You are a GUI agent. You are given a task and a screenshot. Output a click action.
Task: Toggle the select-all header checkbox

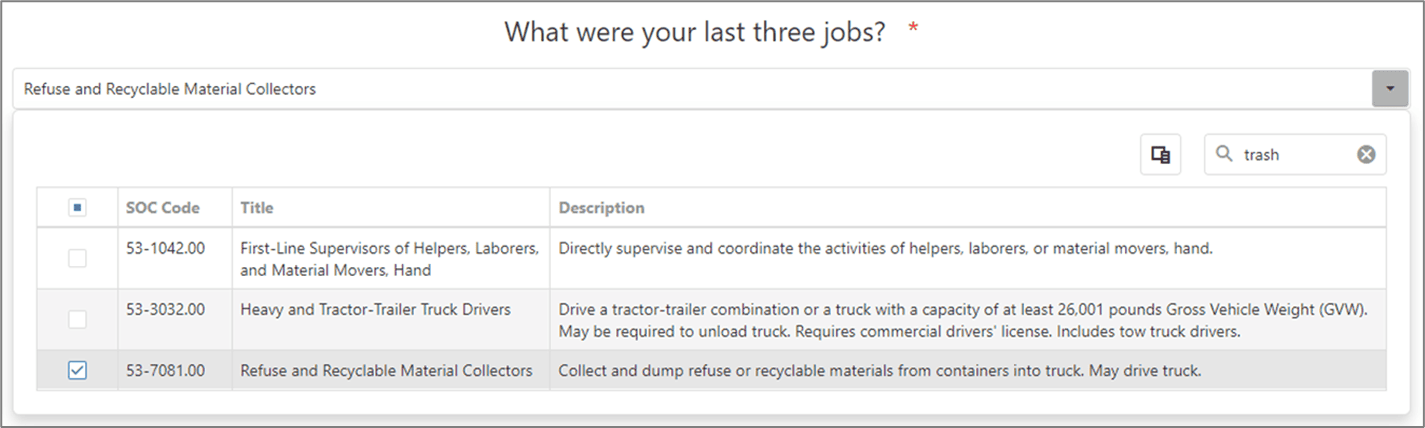[x=77, y=208]
